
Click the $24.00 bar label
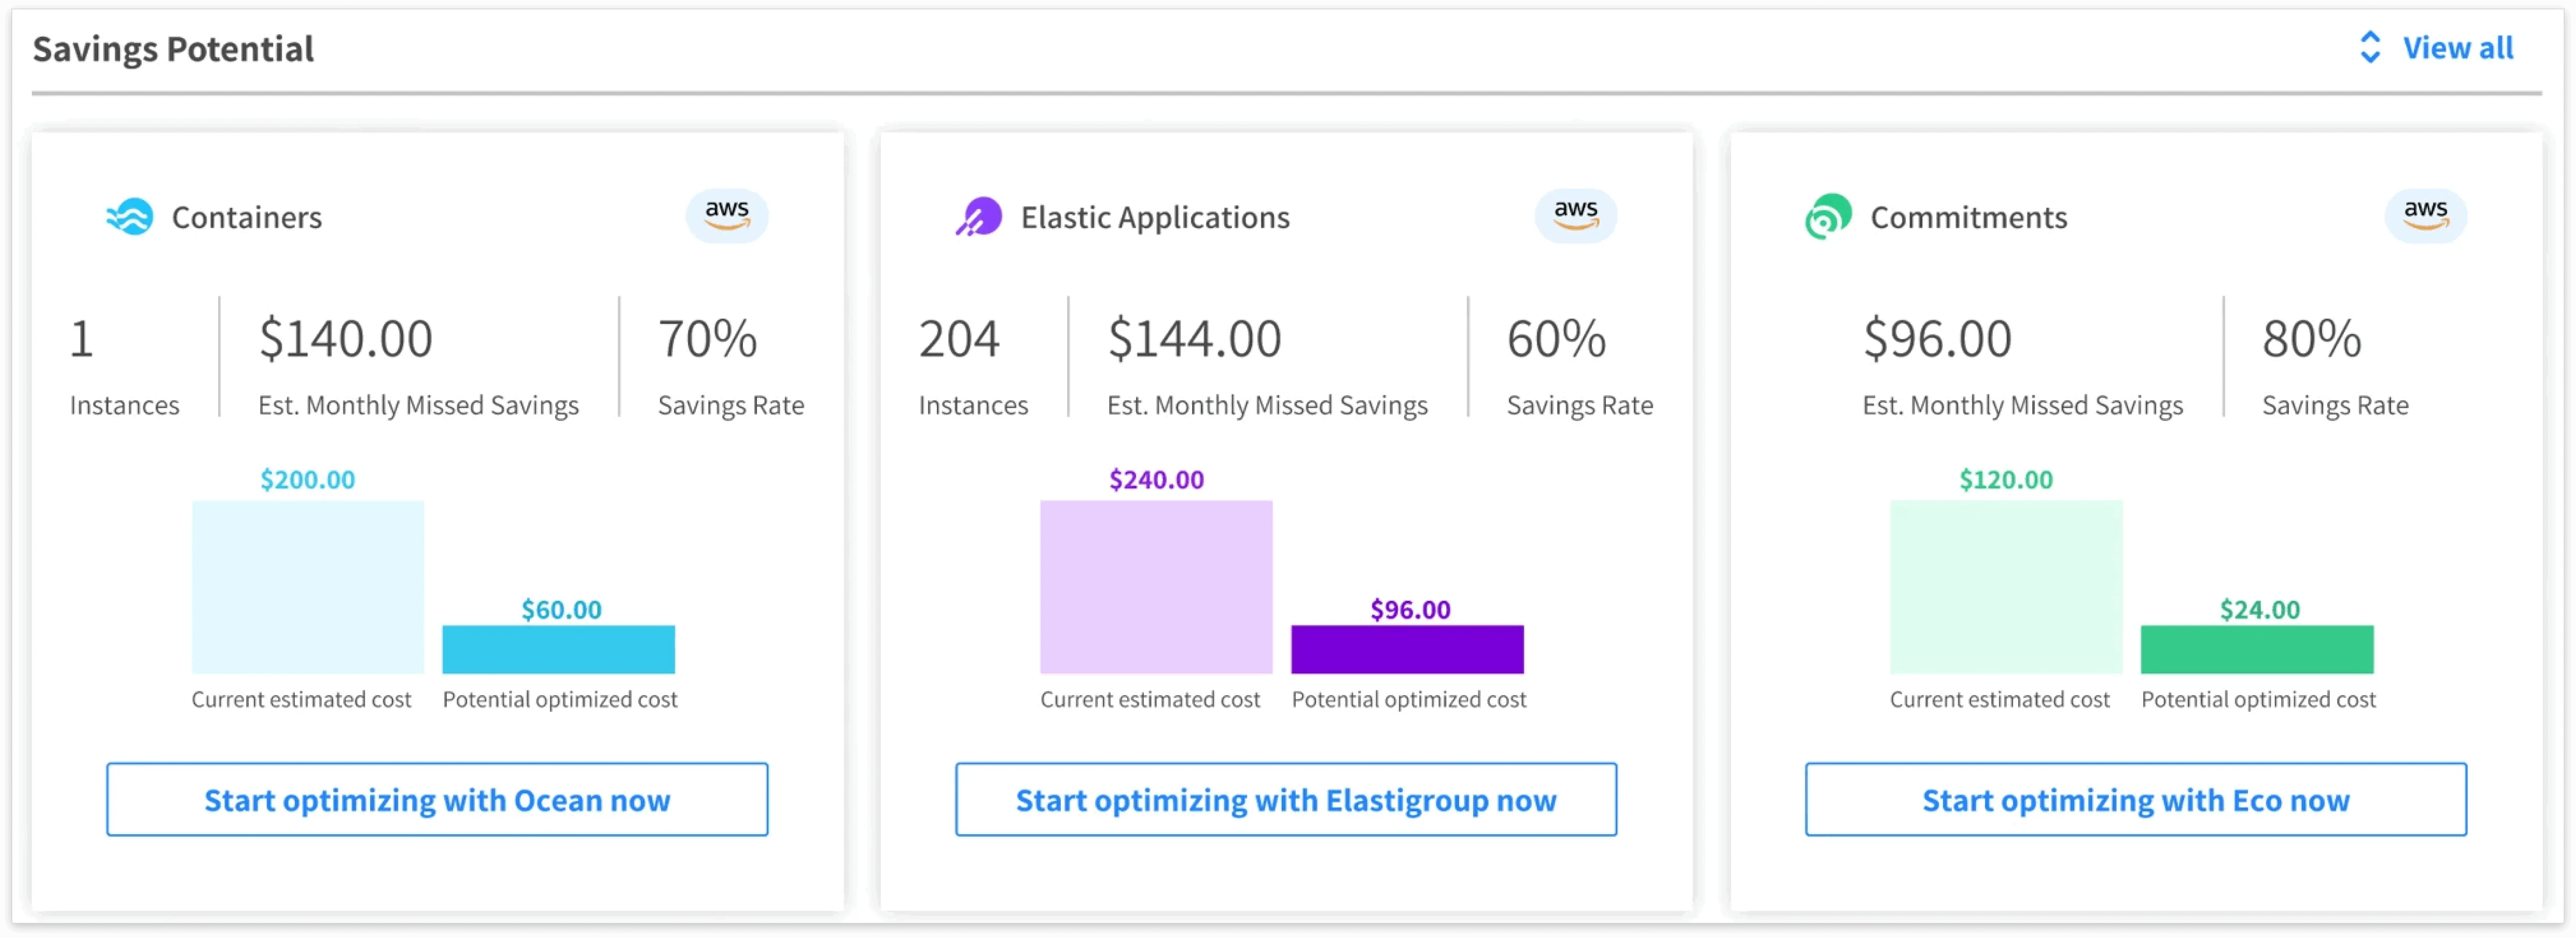(2260, 610)
